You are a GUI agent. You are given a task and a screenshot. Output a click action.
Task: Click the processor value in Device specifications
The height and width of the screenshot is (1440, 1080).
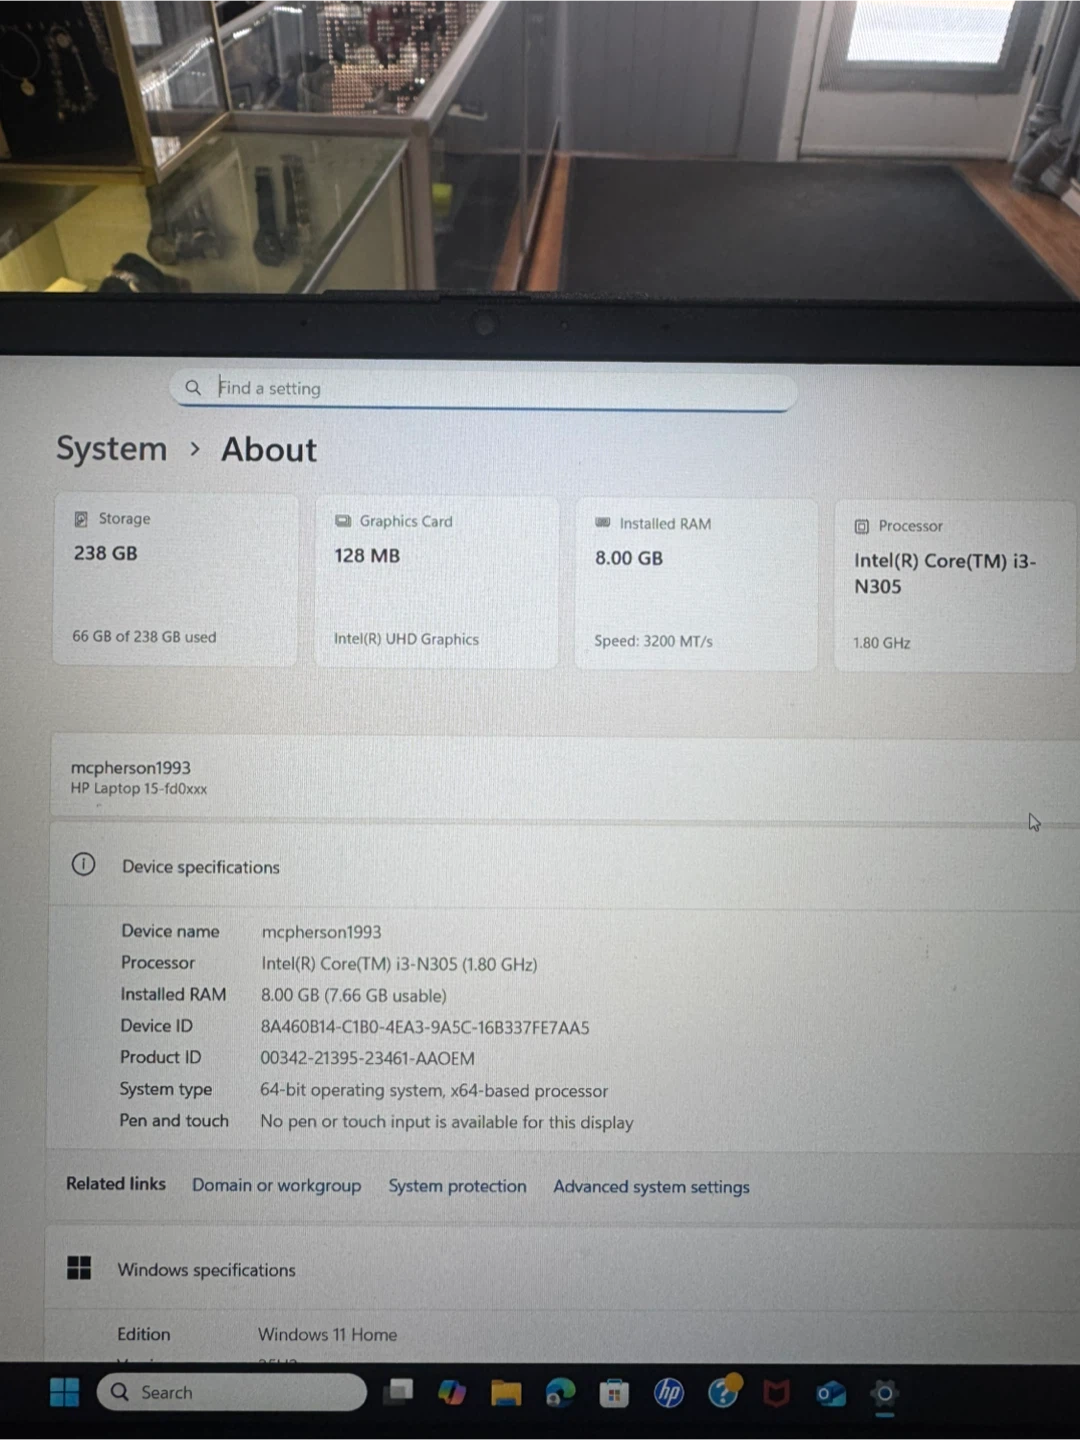399,964
